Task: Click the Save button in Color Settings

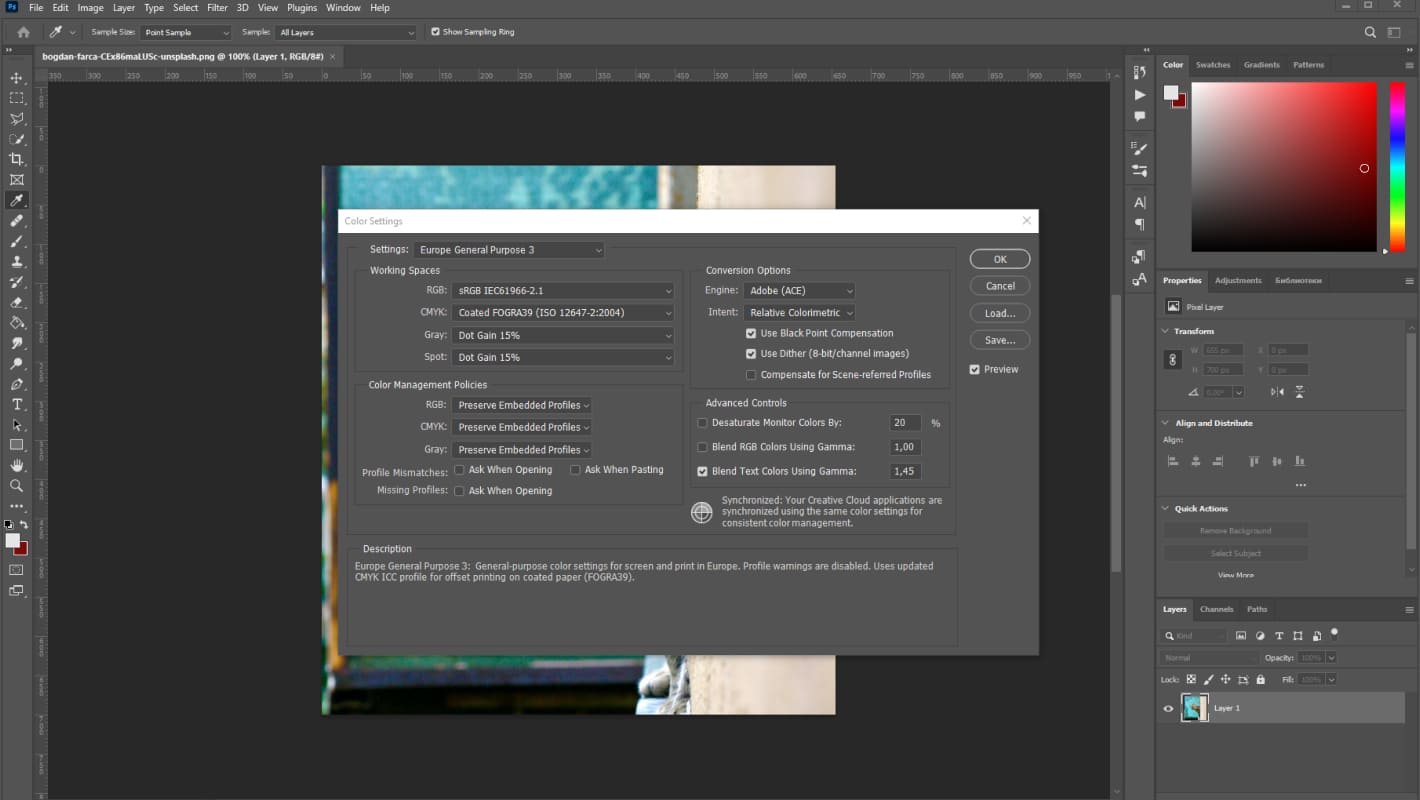Action: point(999,339)
